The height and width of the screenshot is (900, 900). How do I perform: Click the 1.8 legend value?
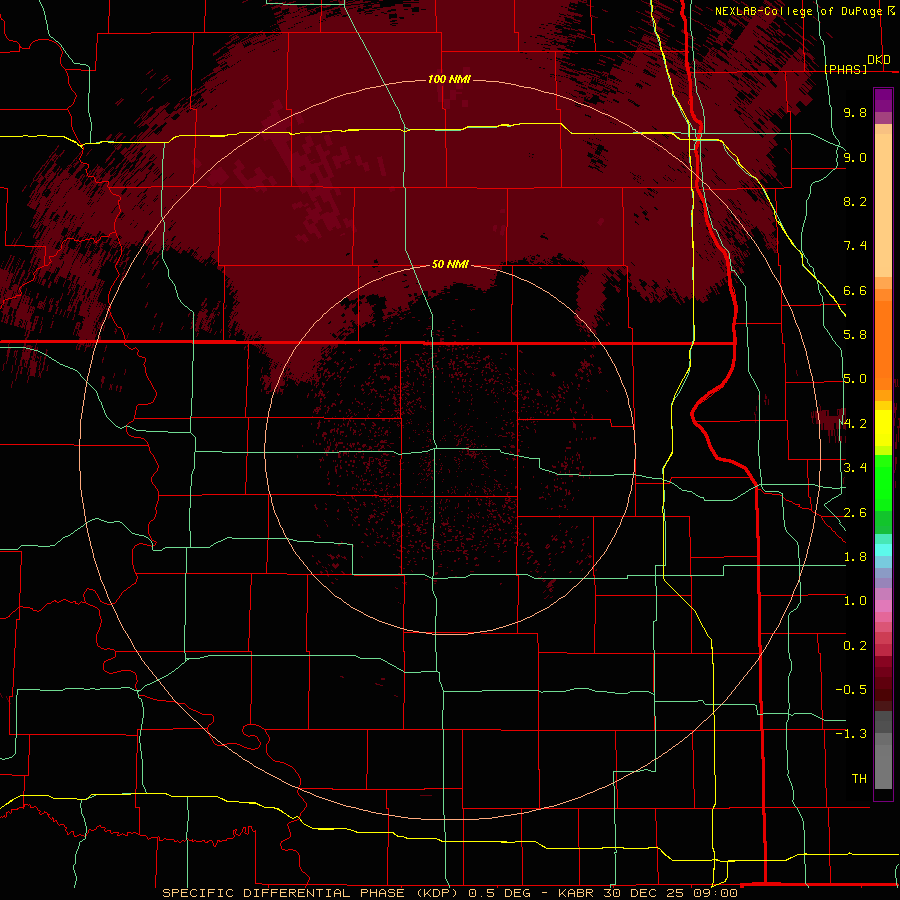(855, 557)
